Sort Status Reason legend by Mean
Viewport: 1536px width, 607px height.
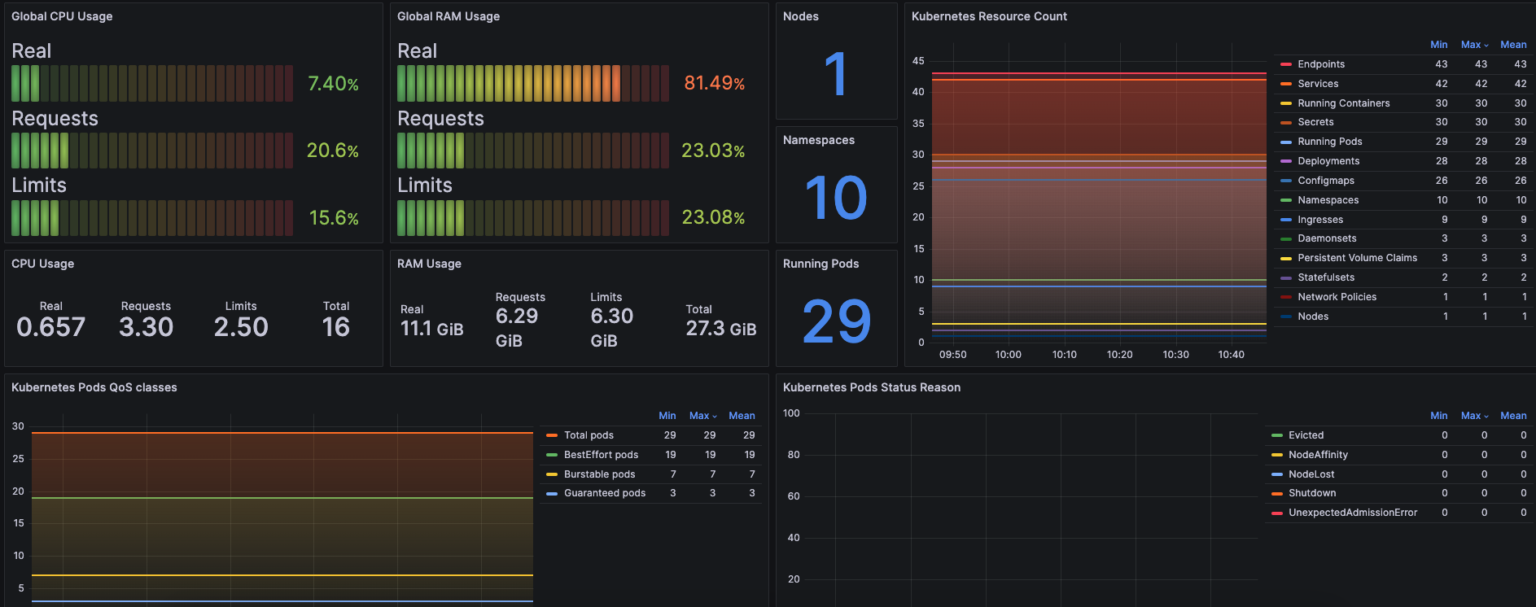[x=1513, y=416]
